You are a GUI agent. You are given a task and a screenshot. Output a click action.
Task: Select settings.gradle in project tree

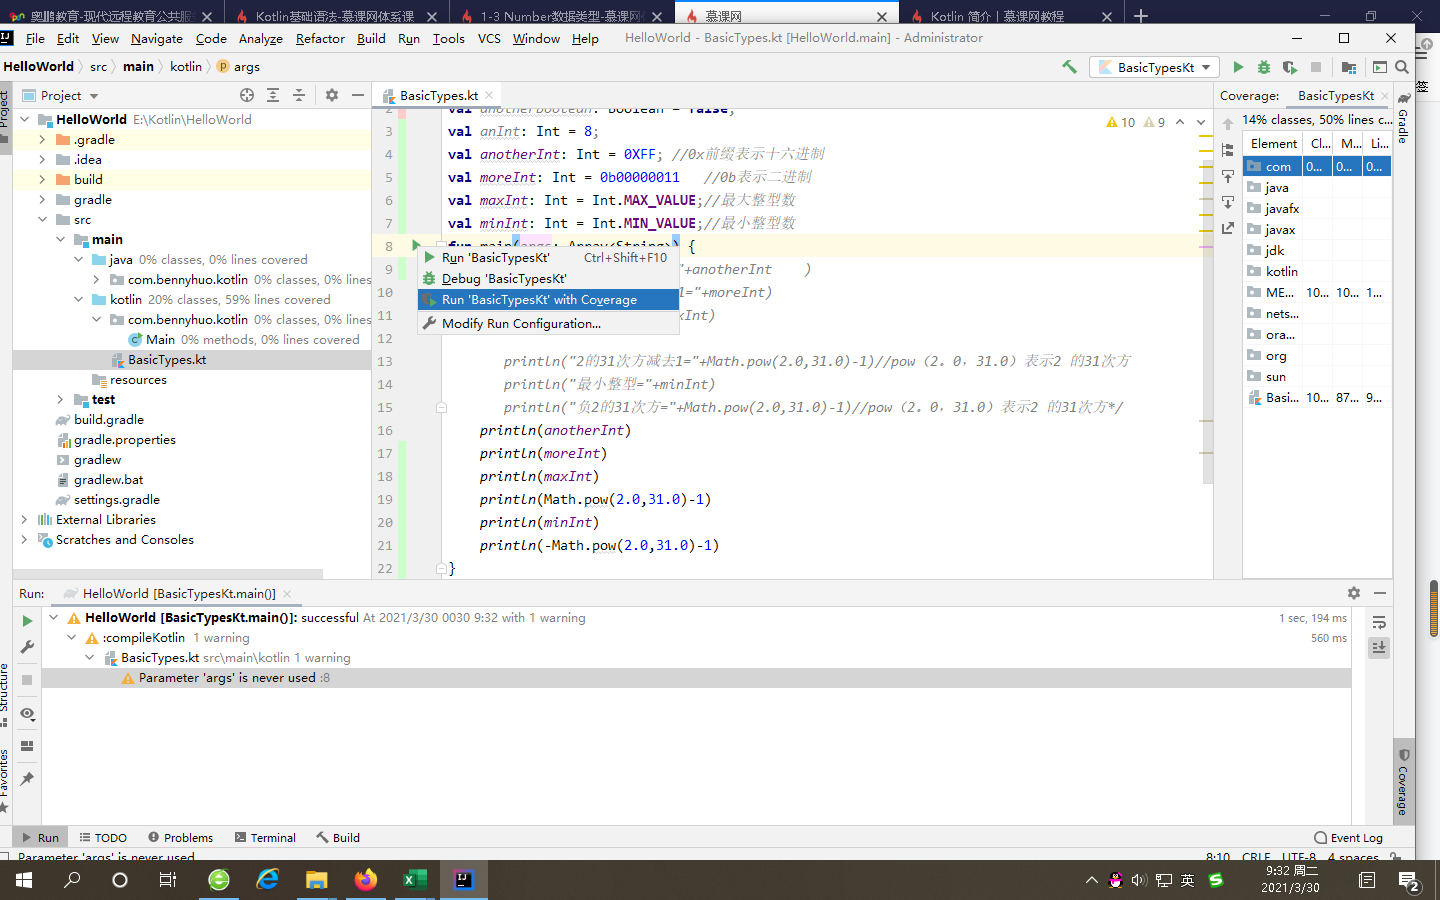[x=117, y=500]
